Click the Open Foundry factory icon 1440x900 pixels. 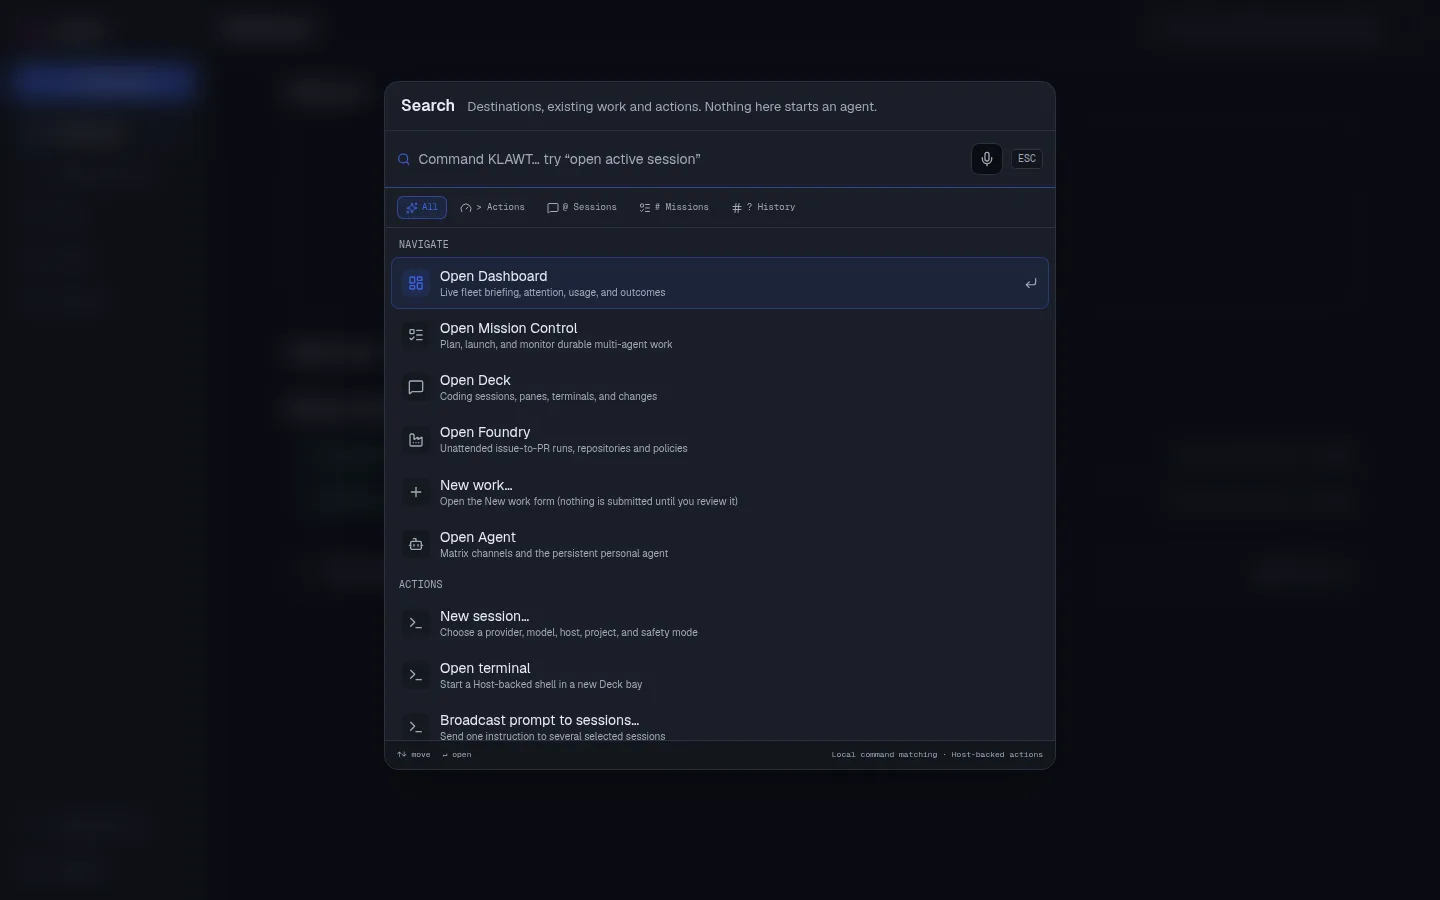pyautogui.click(x=416, y=440)
